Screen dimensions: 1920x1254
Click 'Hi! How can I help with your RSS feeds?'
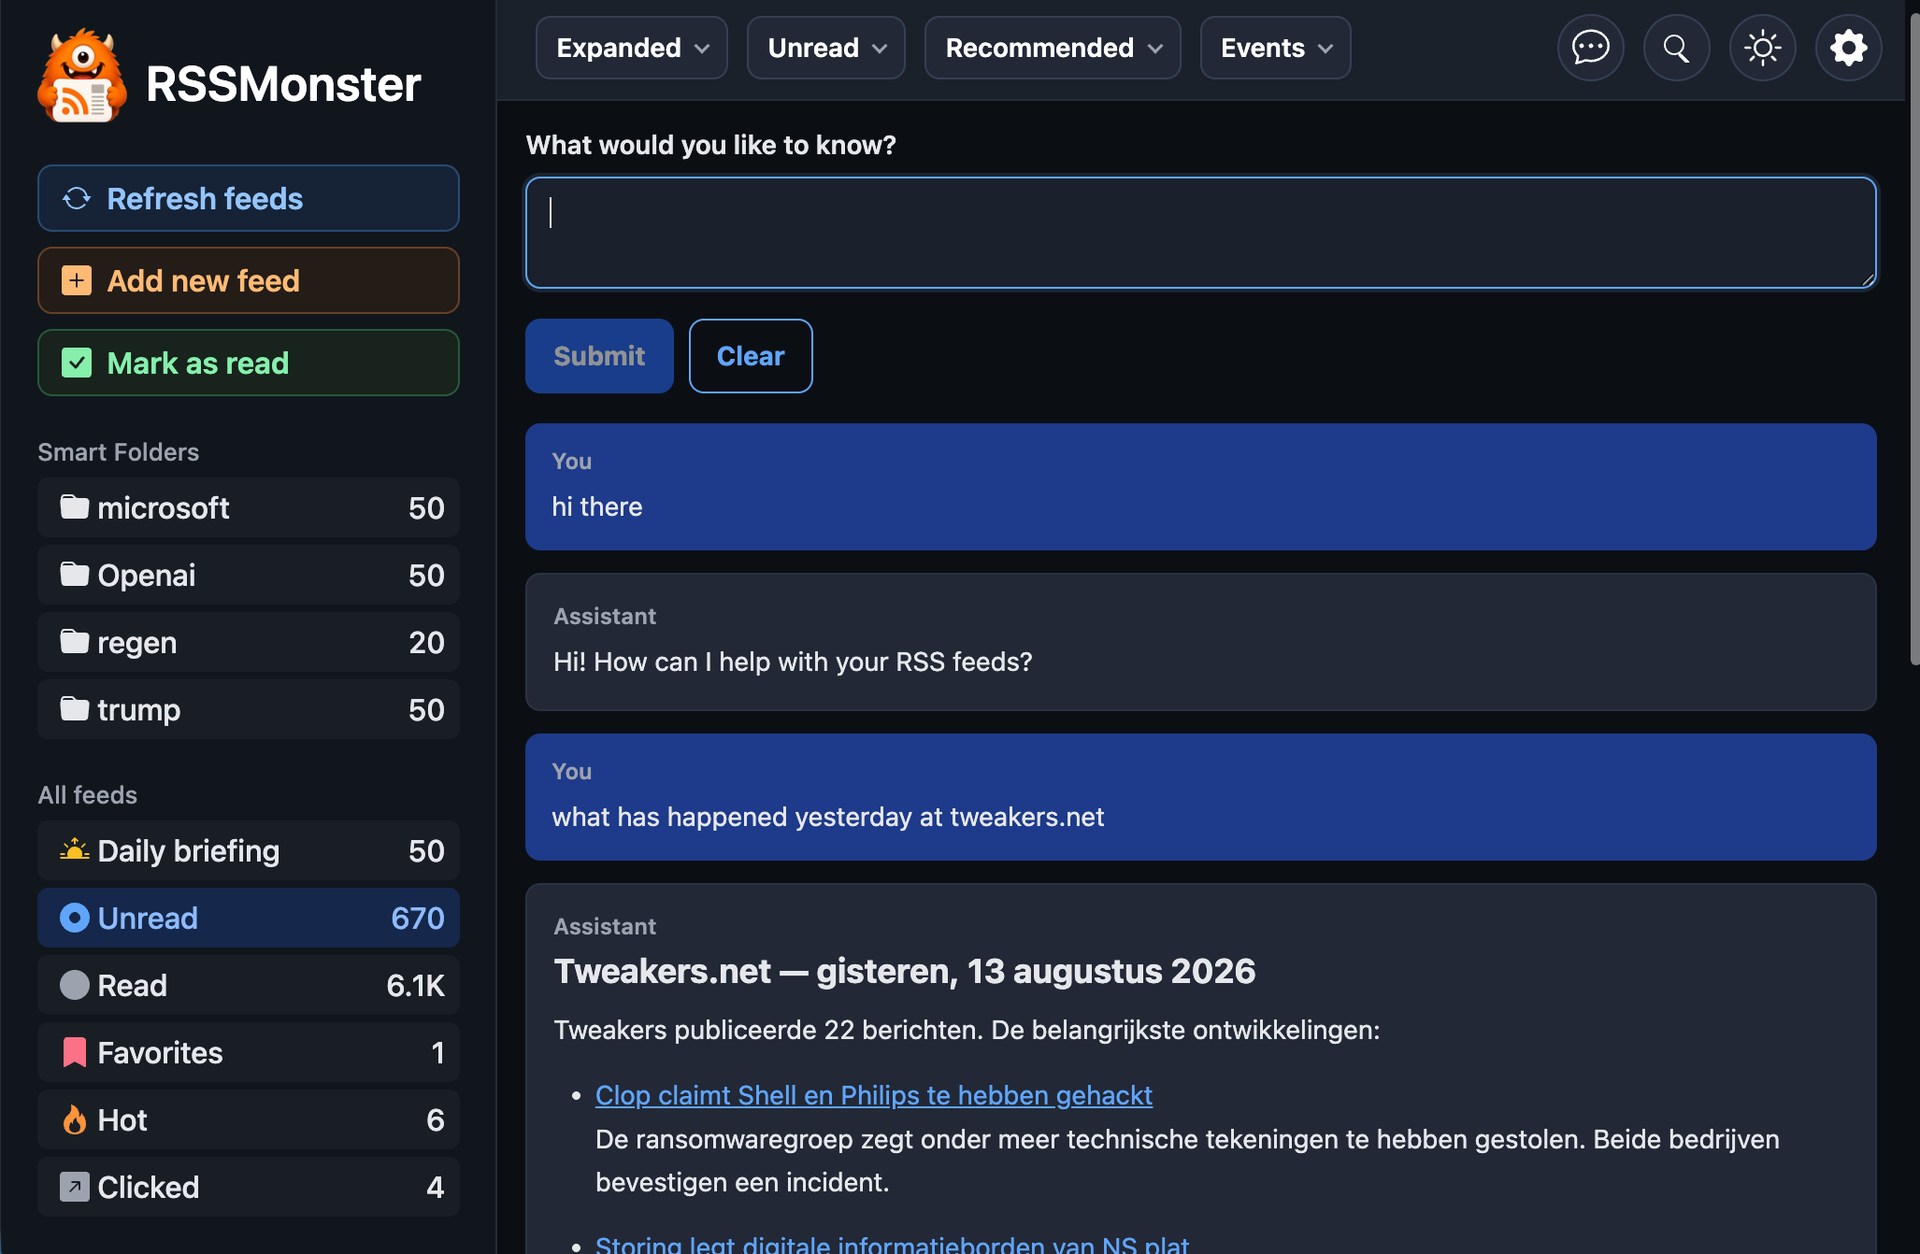pyautogui.click(x=793, y=661)
